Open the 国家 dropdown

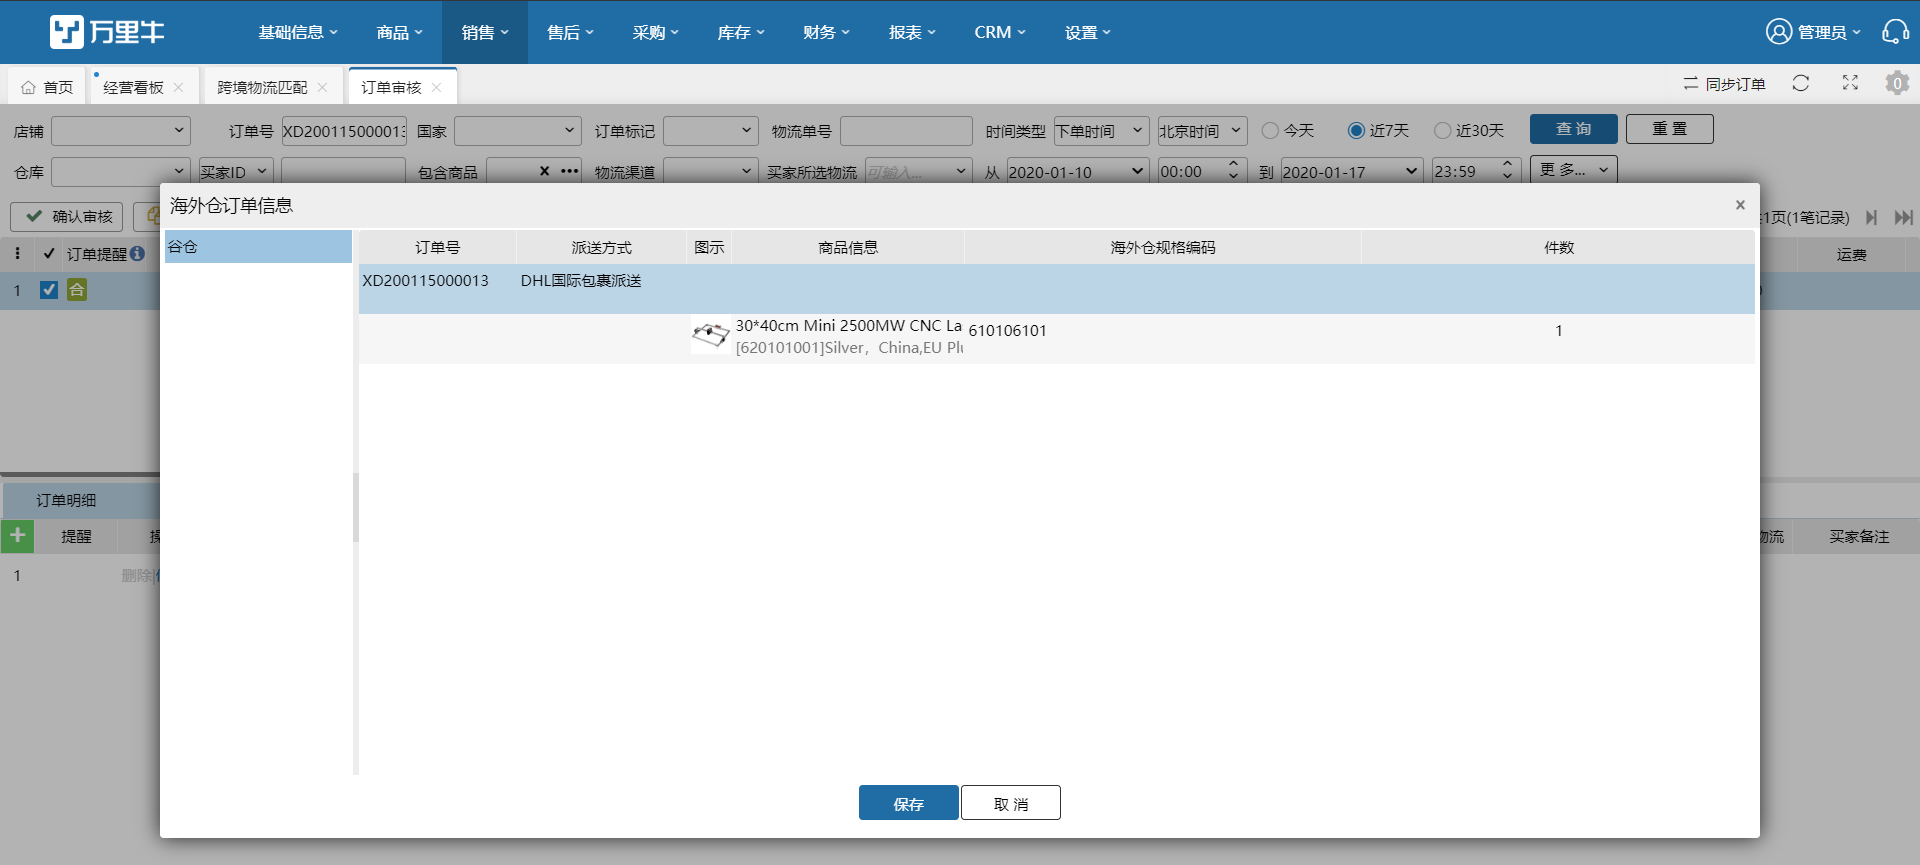tap(518, 131)
